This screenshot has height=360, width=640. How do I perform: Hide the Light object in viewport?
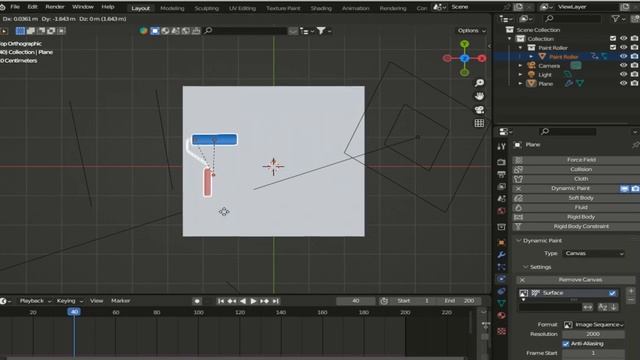(x=623, y=74)
